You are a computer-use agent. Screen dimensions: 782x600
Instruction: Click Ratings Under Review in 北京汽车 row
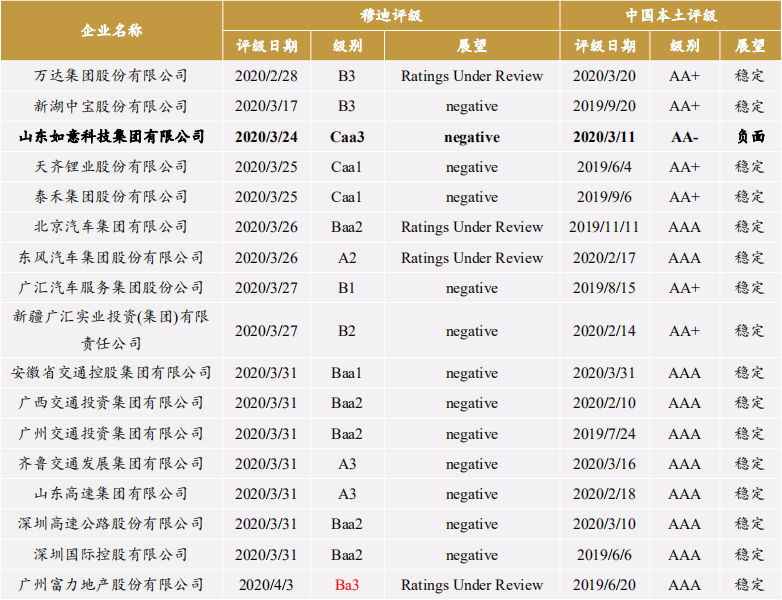point(472,227)
